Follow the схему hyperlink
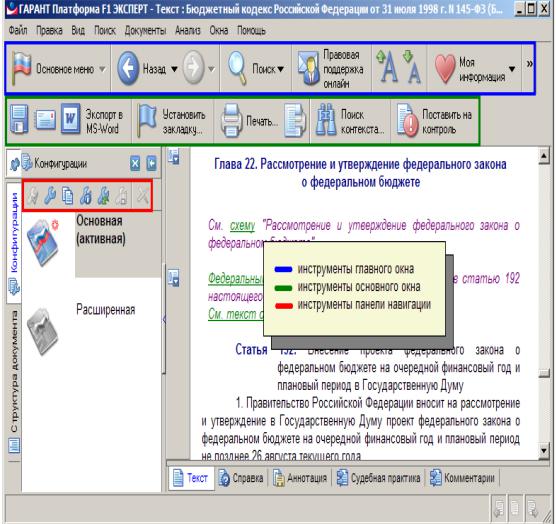 242,225
